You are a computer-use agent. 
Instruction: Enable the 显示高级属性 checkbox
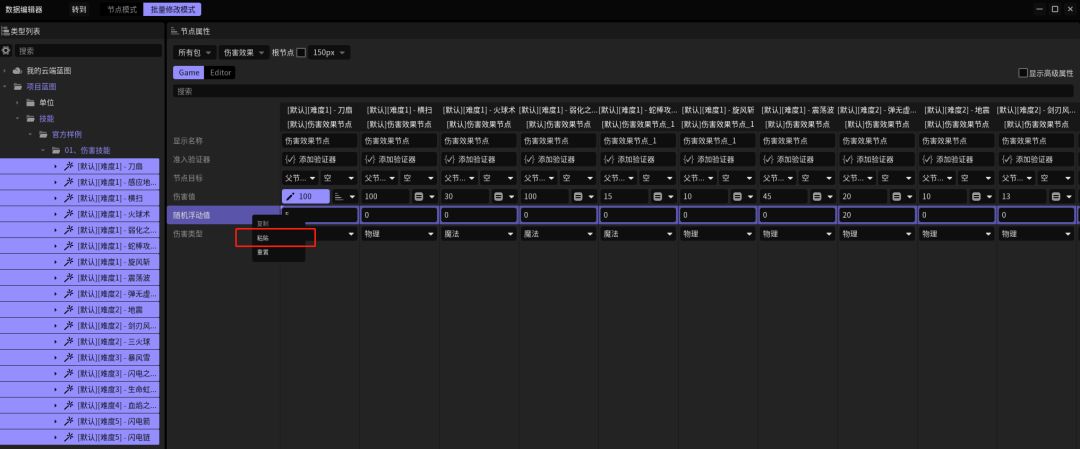[x=1022, y=73]
